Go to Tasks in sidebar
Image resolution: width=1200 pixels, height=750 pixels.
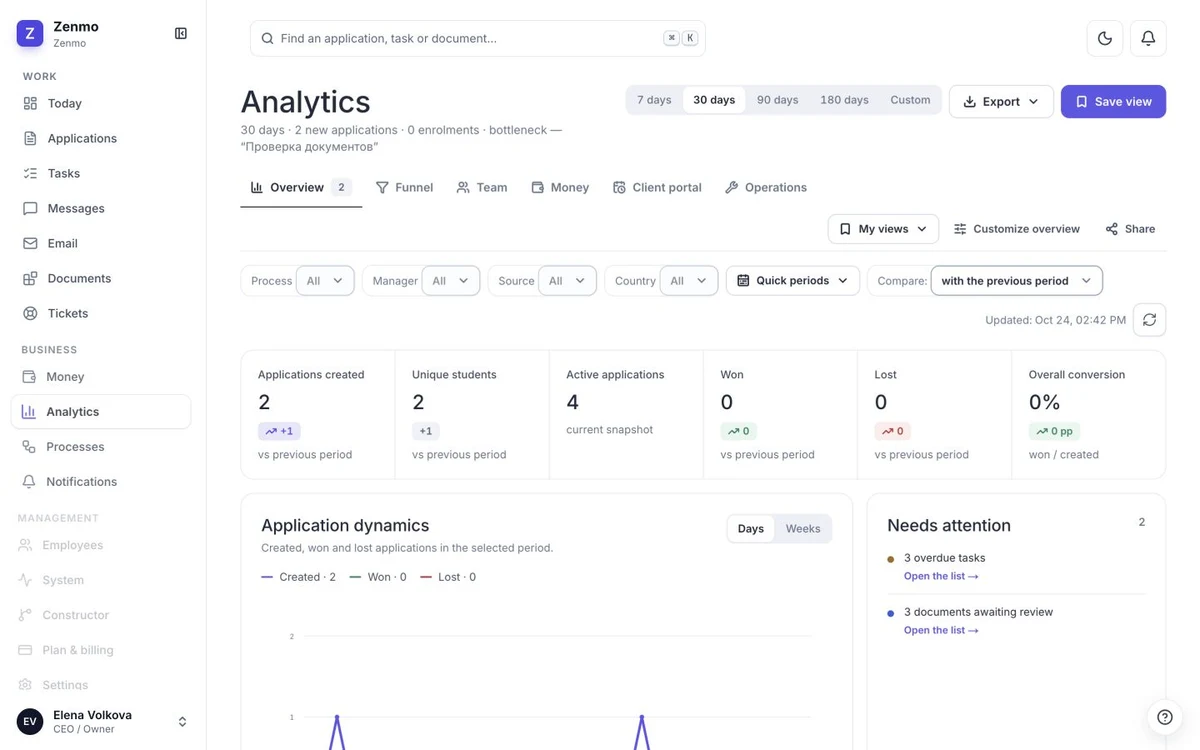tap(101, 173)
